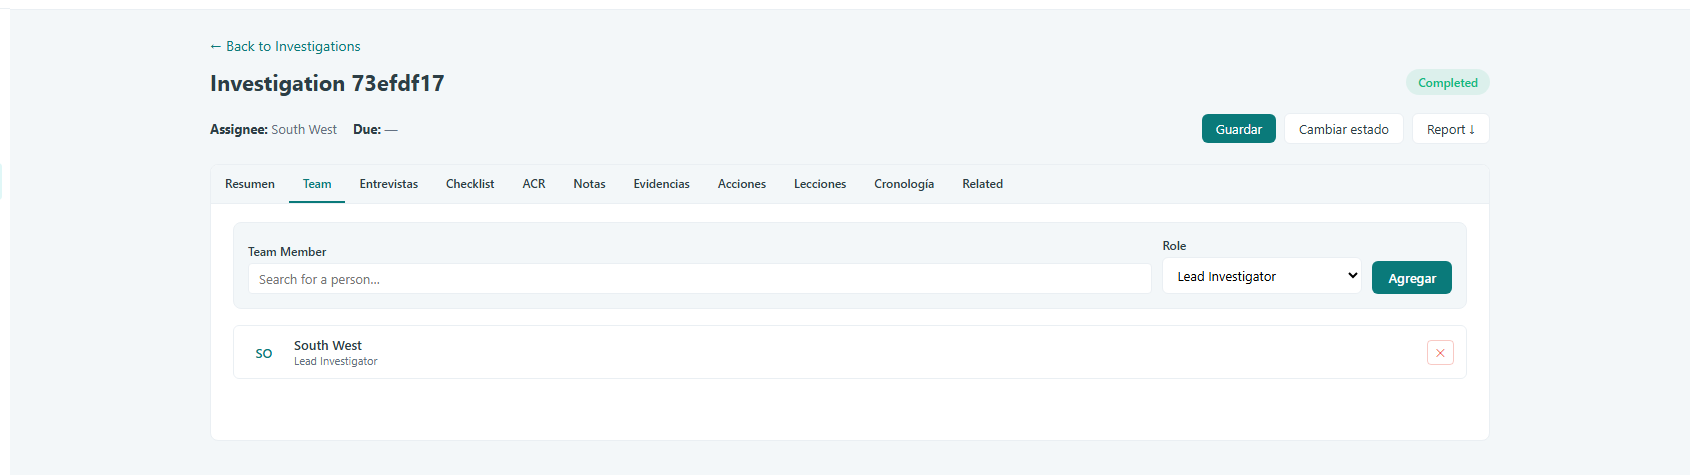View the Acciones tab
Screen dimensions: 1690x475
pos(742,184)
